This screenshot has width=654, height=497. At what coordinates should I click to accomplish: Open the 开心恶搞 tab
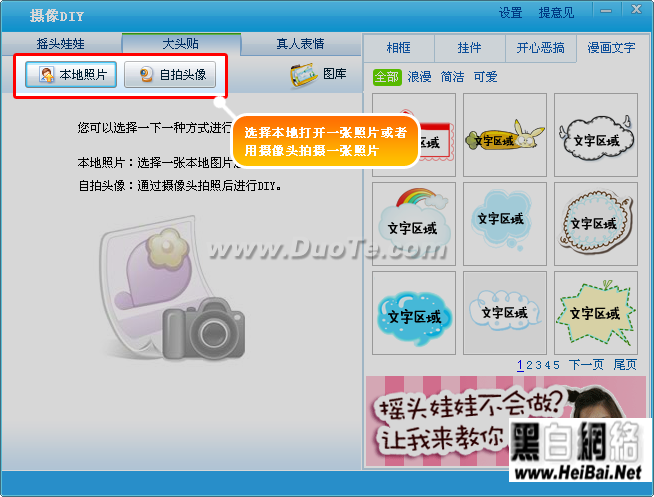pos(541,48)
